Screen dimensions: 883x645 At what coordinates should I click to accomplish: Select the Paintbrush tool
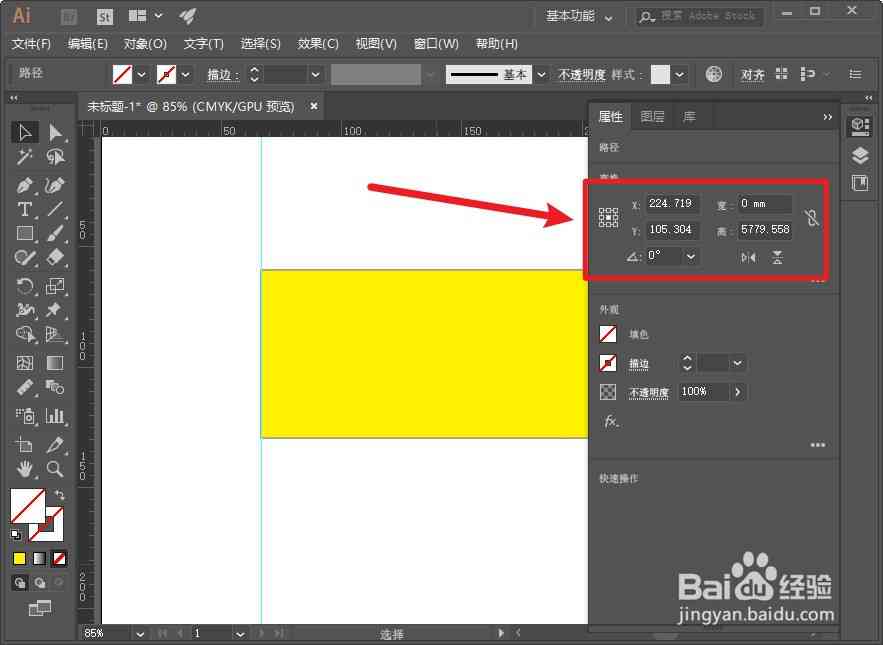pyautogui.click(x=55, y=233)
